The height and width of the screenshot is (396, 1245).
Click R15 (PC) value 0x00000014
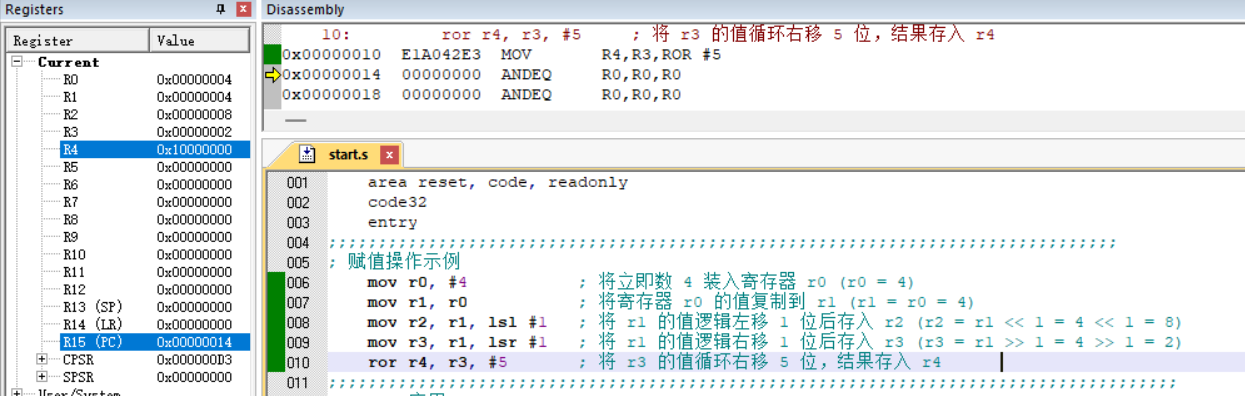click(x=194, y=342)
